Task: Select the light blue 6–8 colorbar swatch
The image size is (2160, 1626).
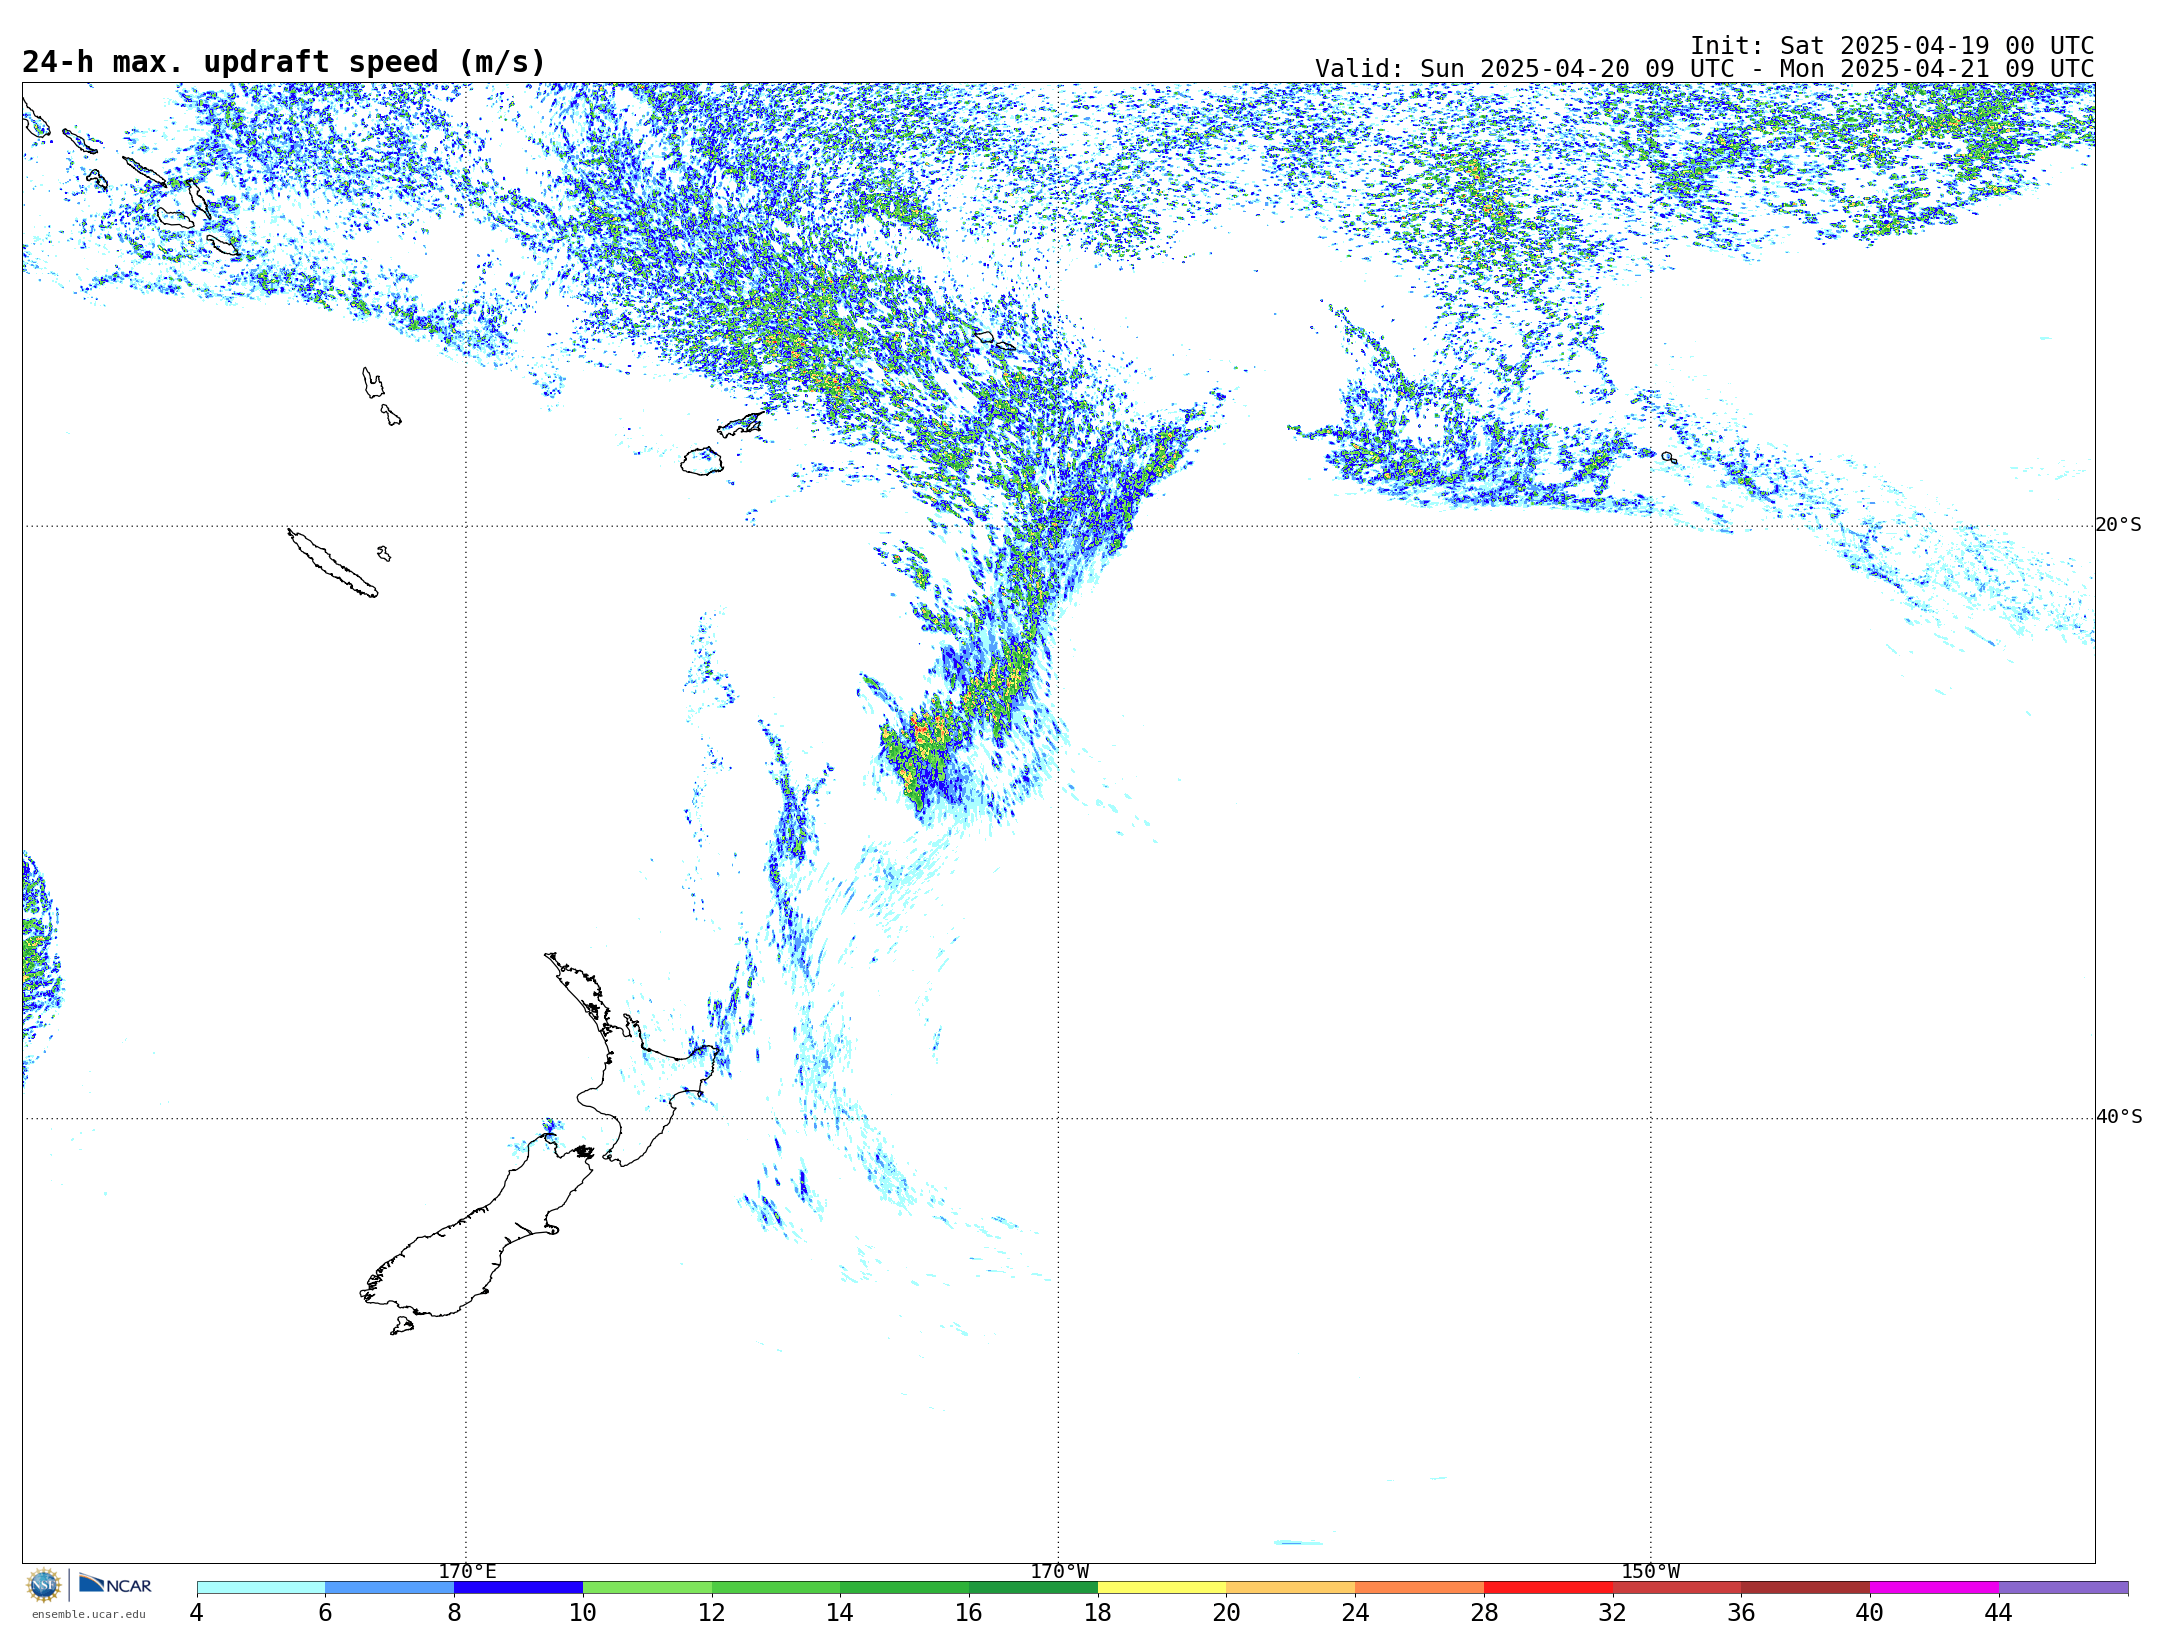Action: click(390, 1588)
